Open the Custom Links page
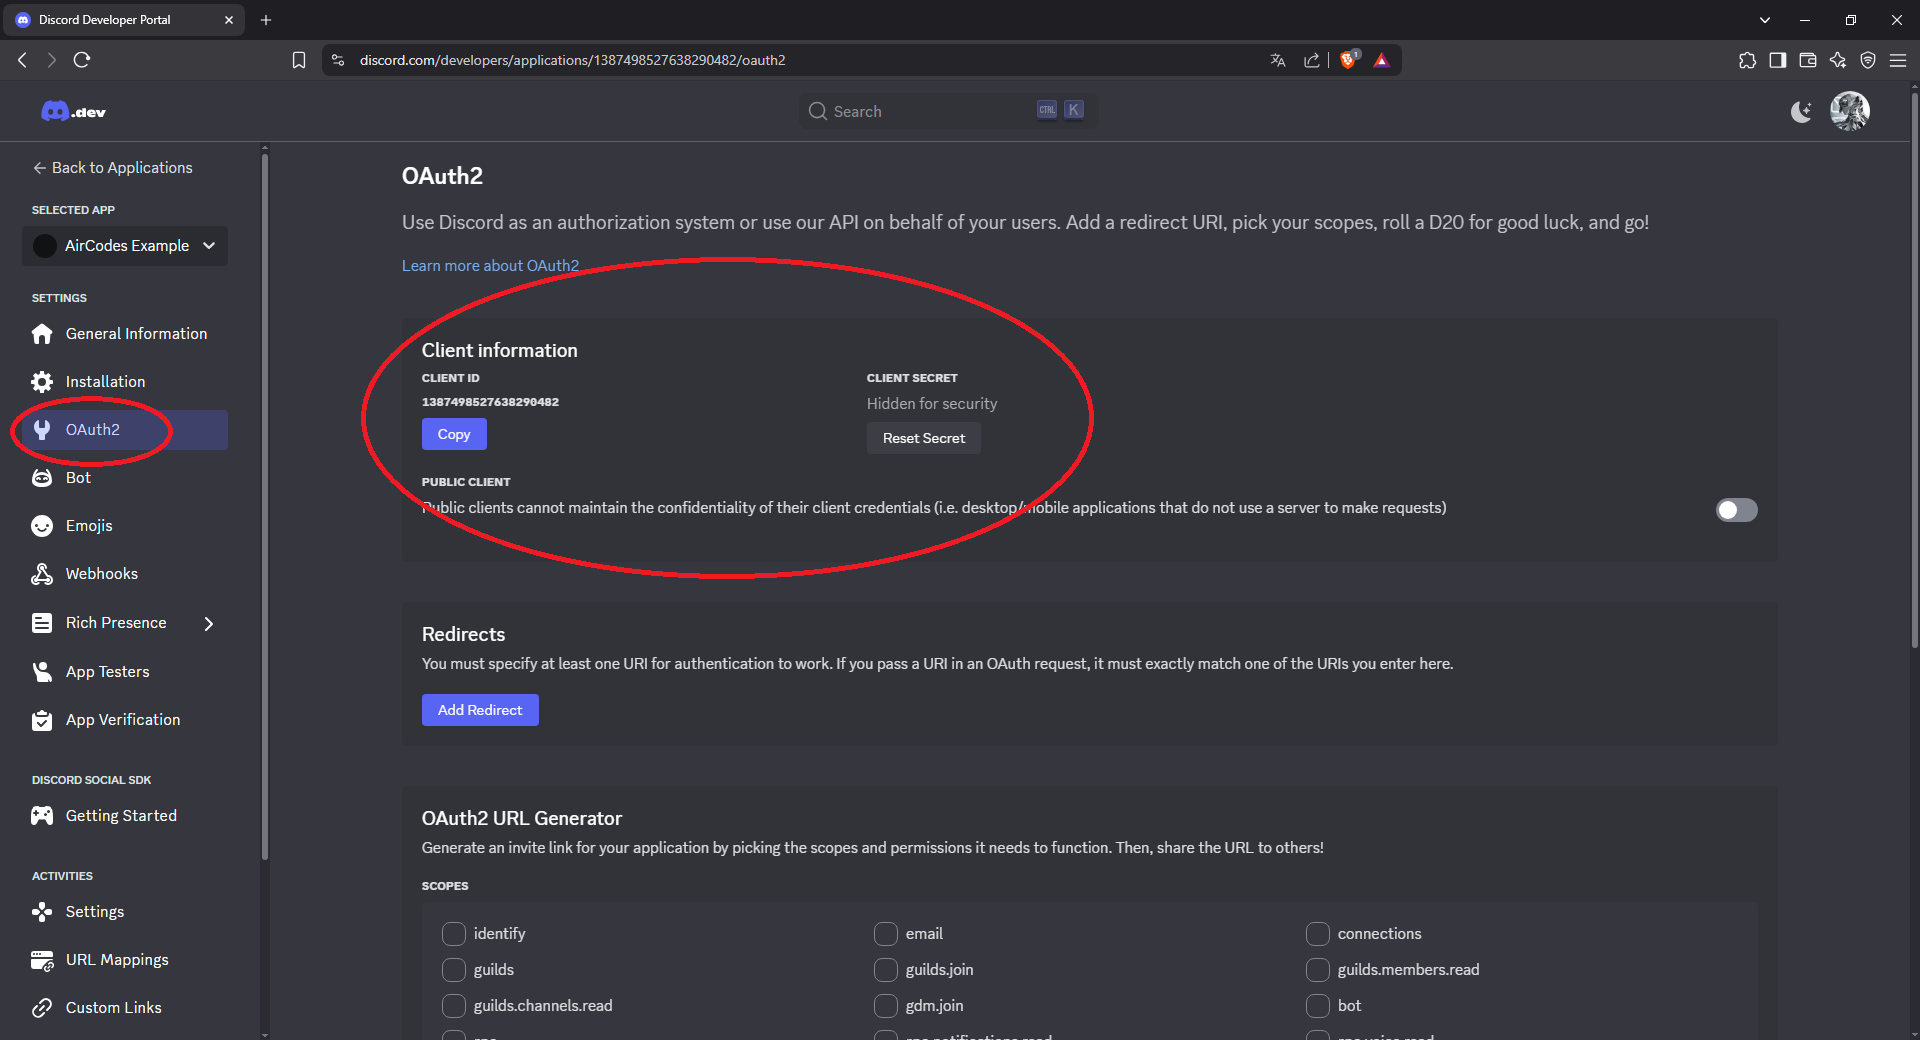Screen dimensions: 1920x1040 [125, 1008]
